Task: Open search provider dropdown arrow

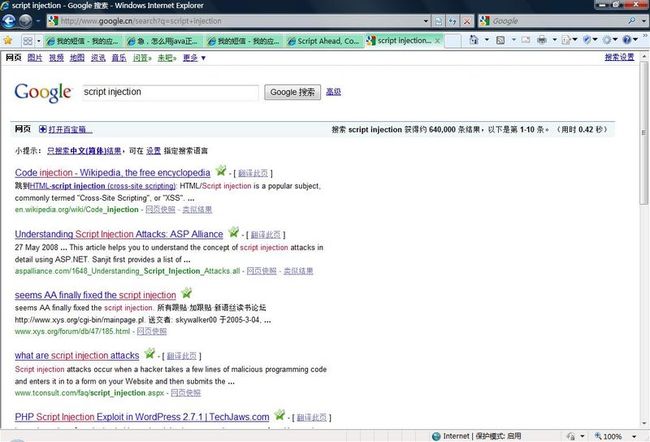Action: pos(644,21)
